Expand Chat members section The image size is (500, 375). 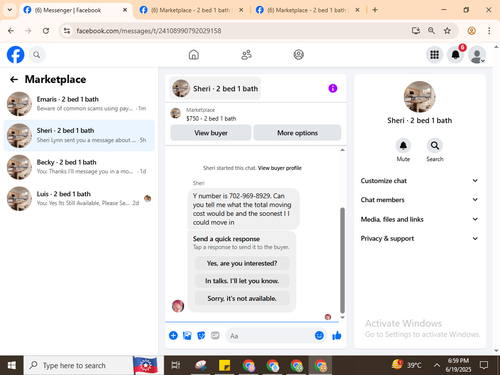[x=419, y=200]
